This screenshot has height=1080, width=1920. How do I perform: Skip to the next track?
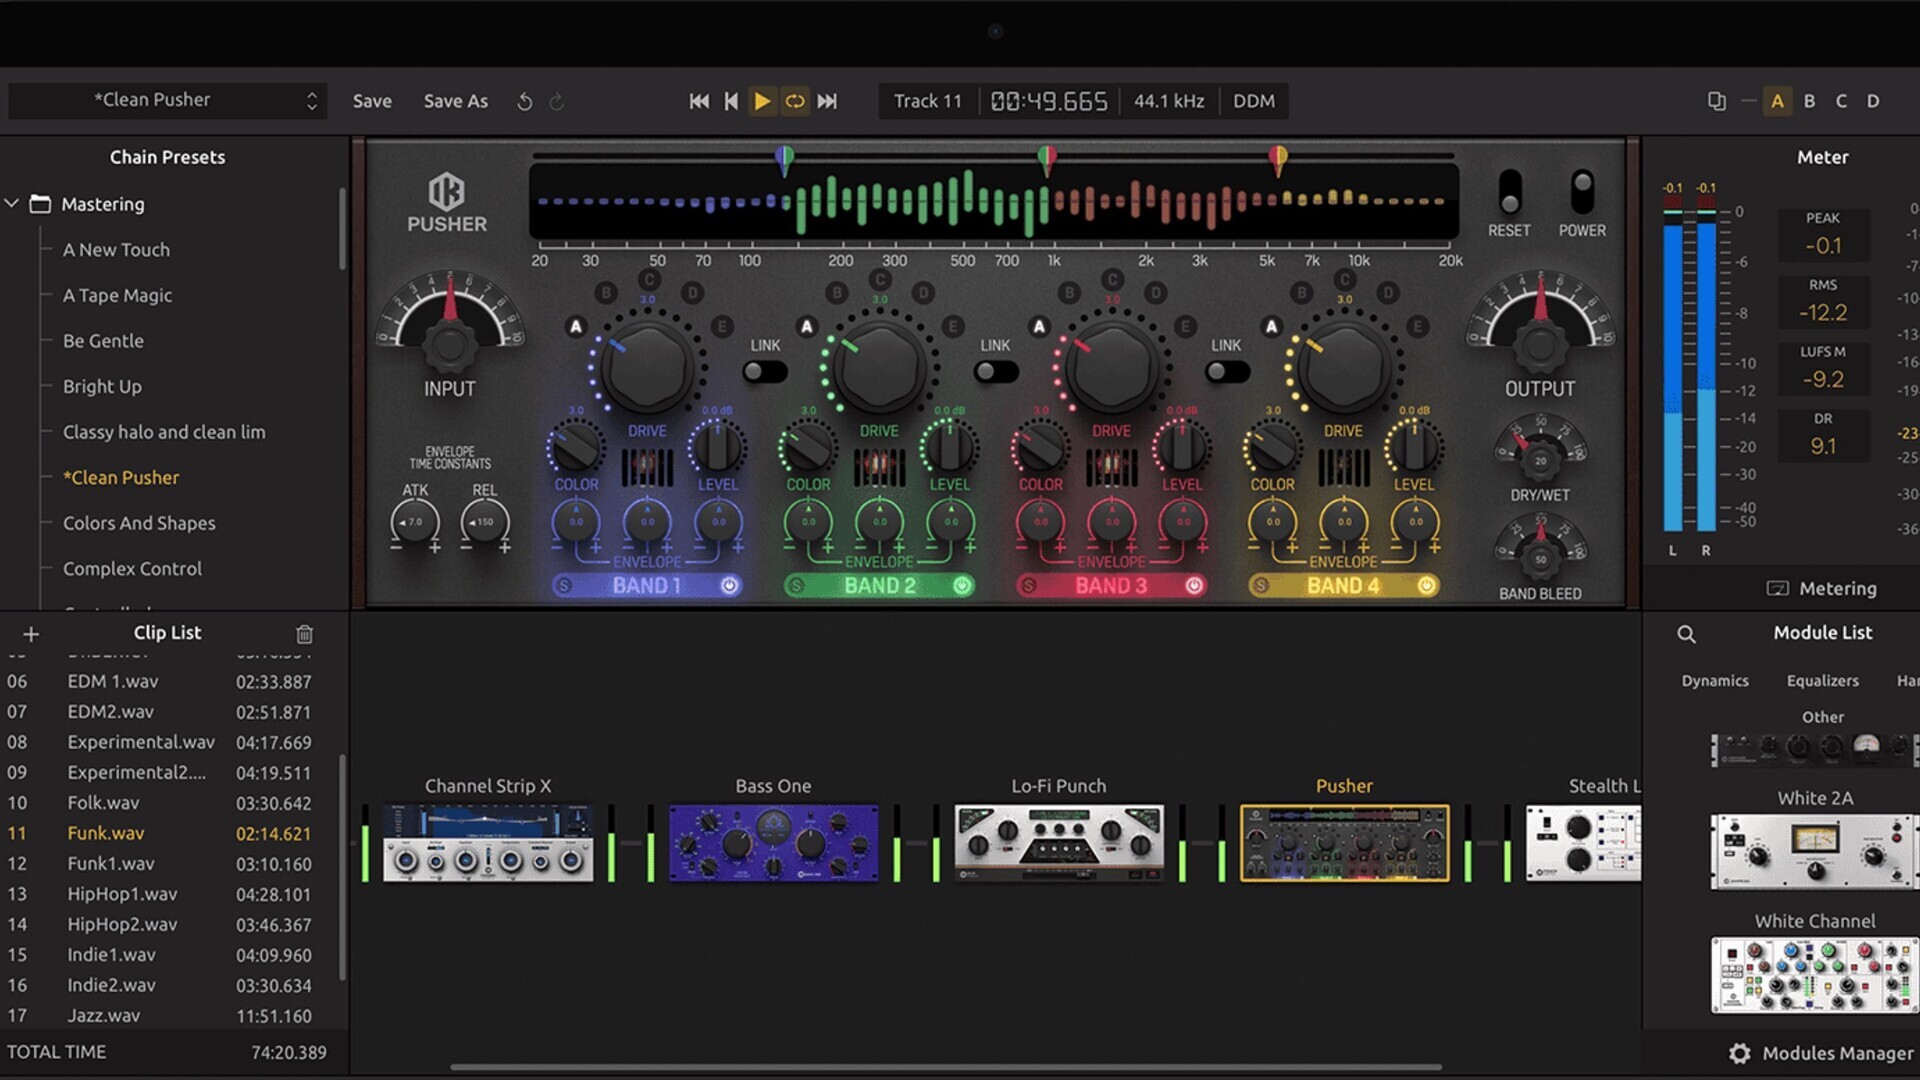coord(827,101)
